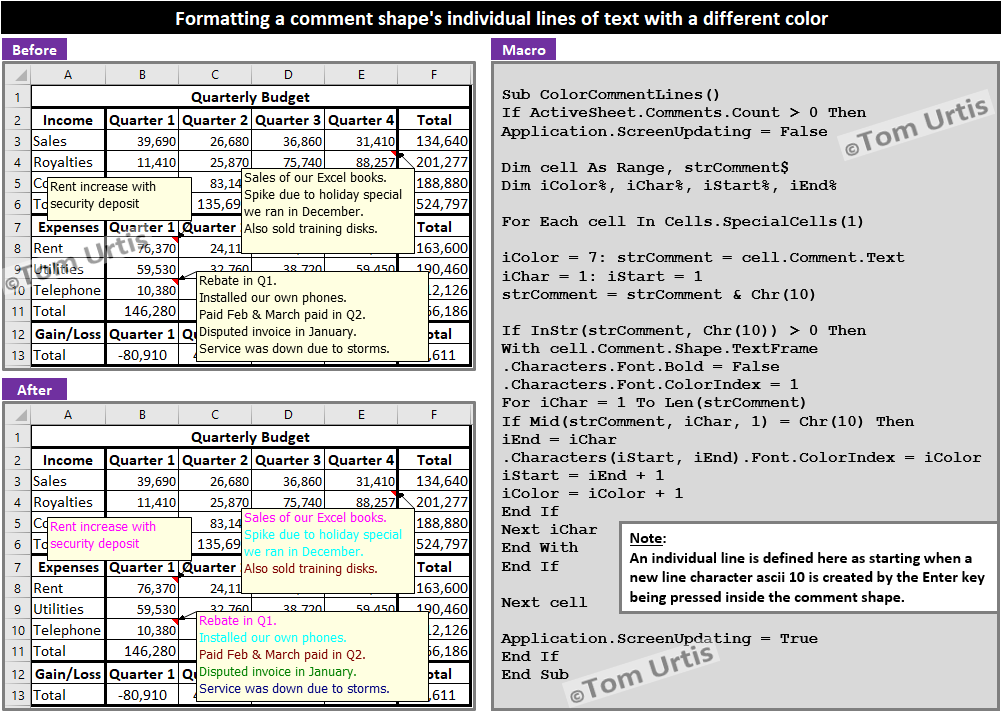Viewport: 1003px width, 713px height.
Task: Click the dark red 'Also sold training disks.' line
Action: 311,568
